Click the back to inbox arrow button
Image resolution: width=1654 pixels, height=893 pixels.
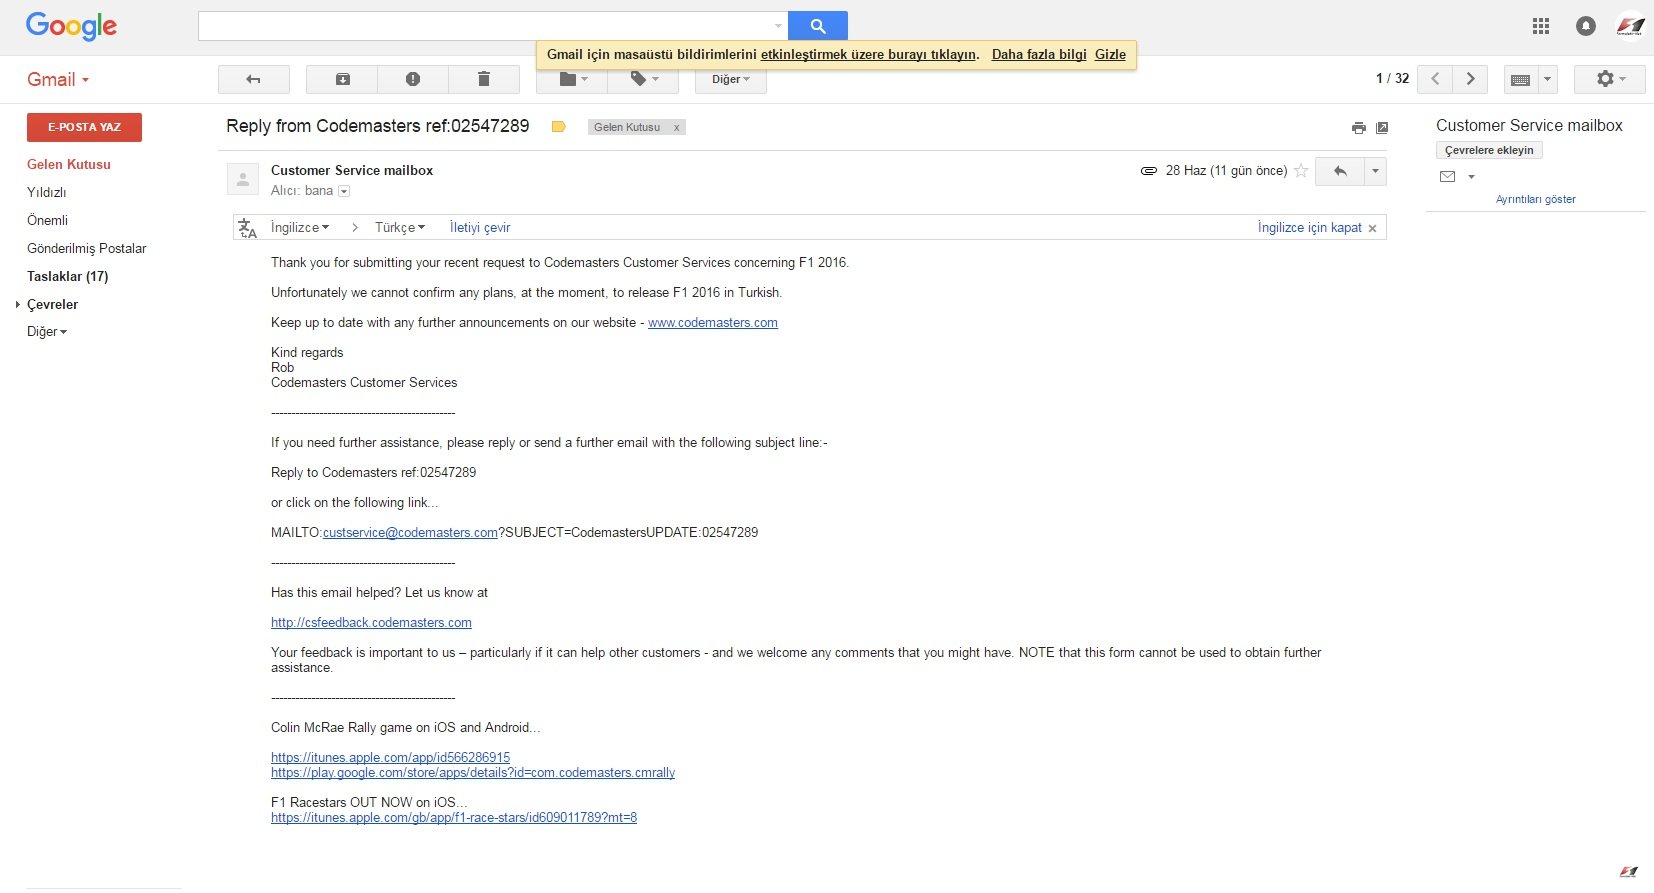pyautogui.click(x=253, y=79)
